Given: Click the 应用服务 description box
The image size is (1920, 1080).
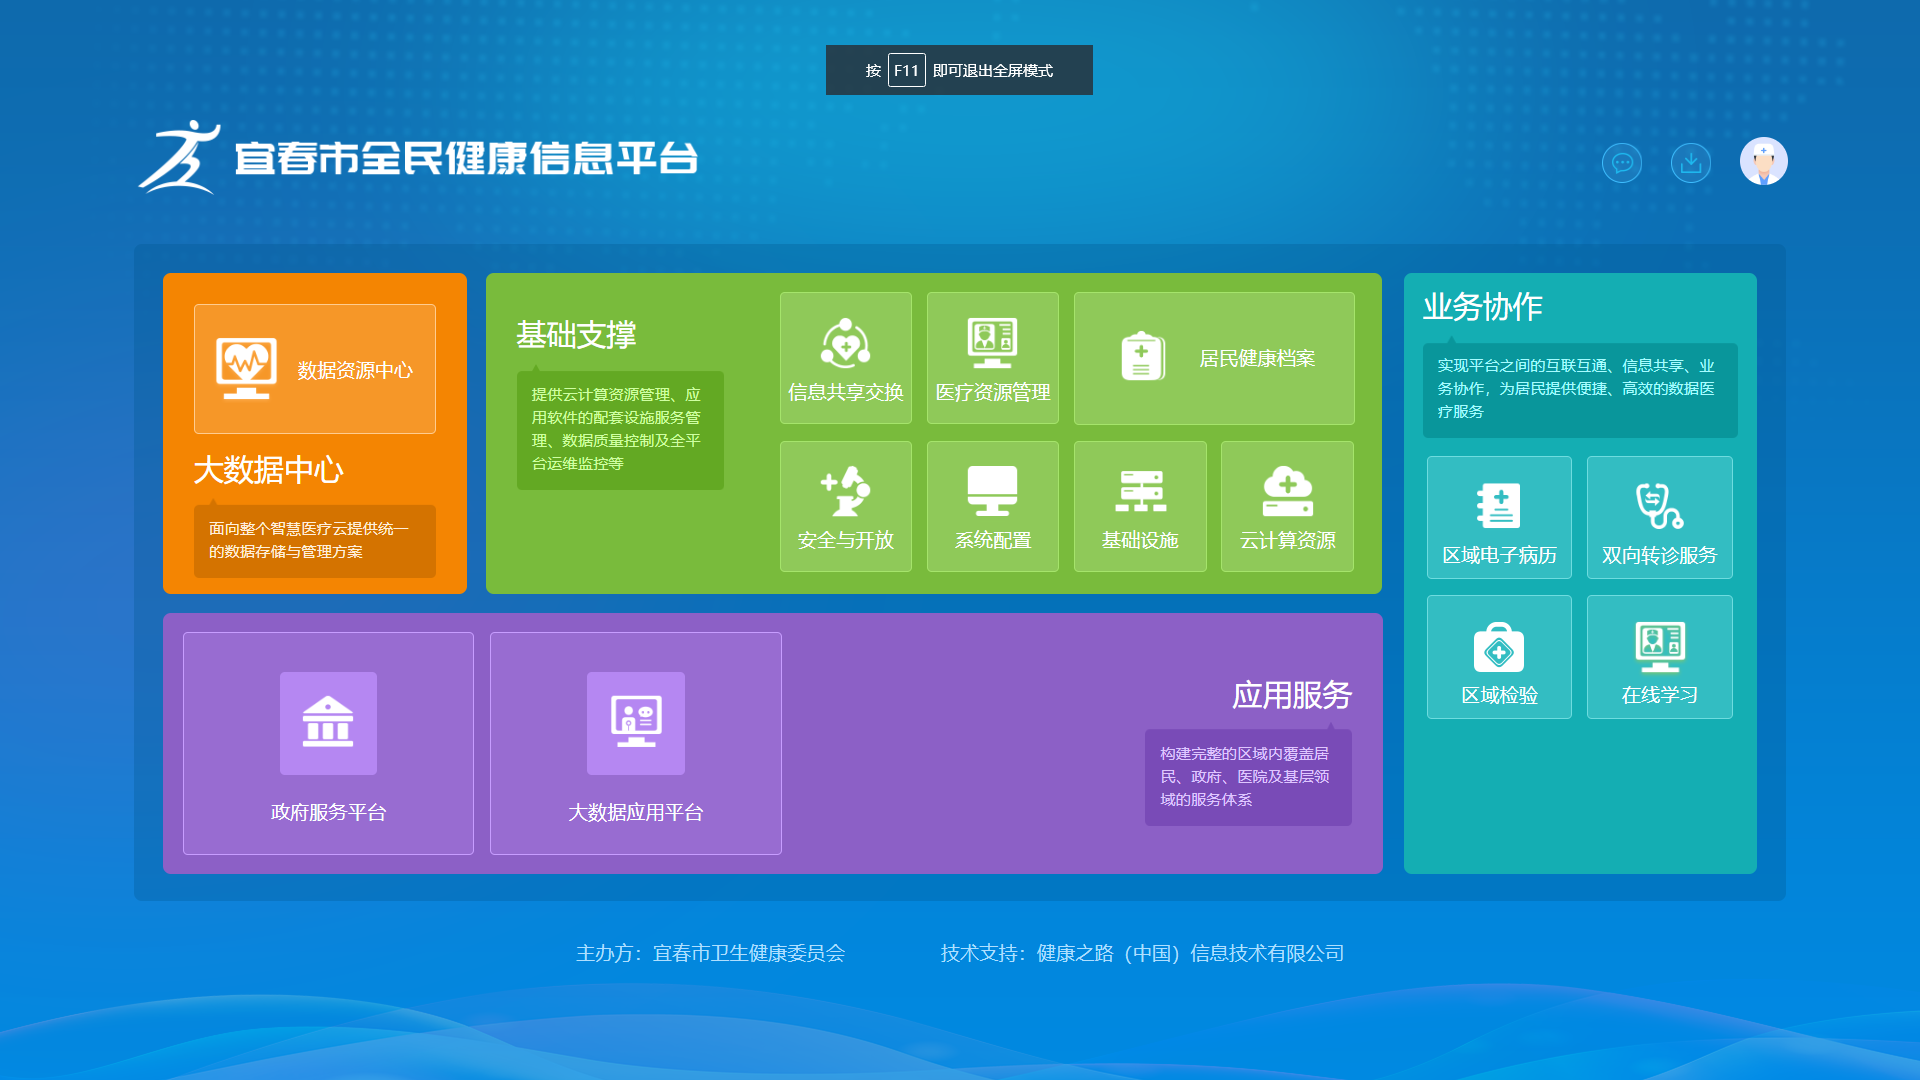Looking at the screenshot, I should [x=1248, y=777].
